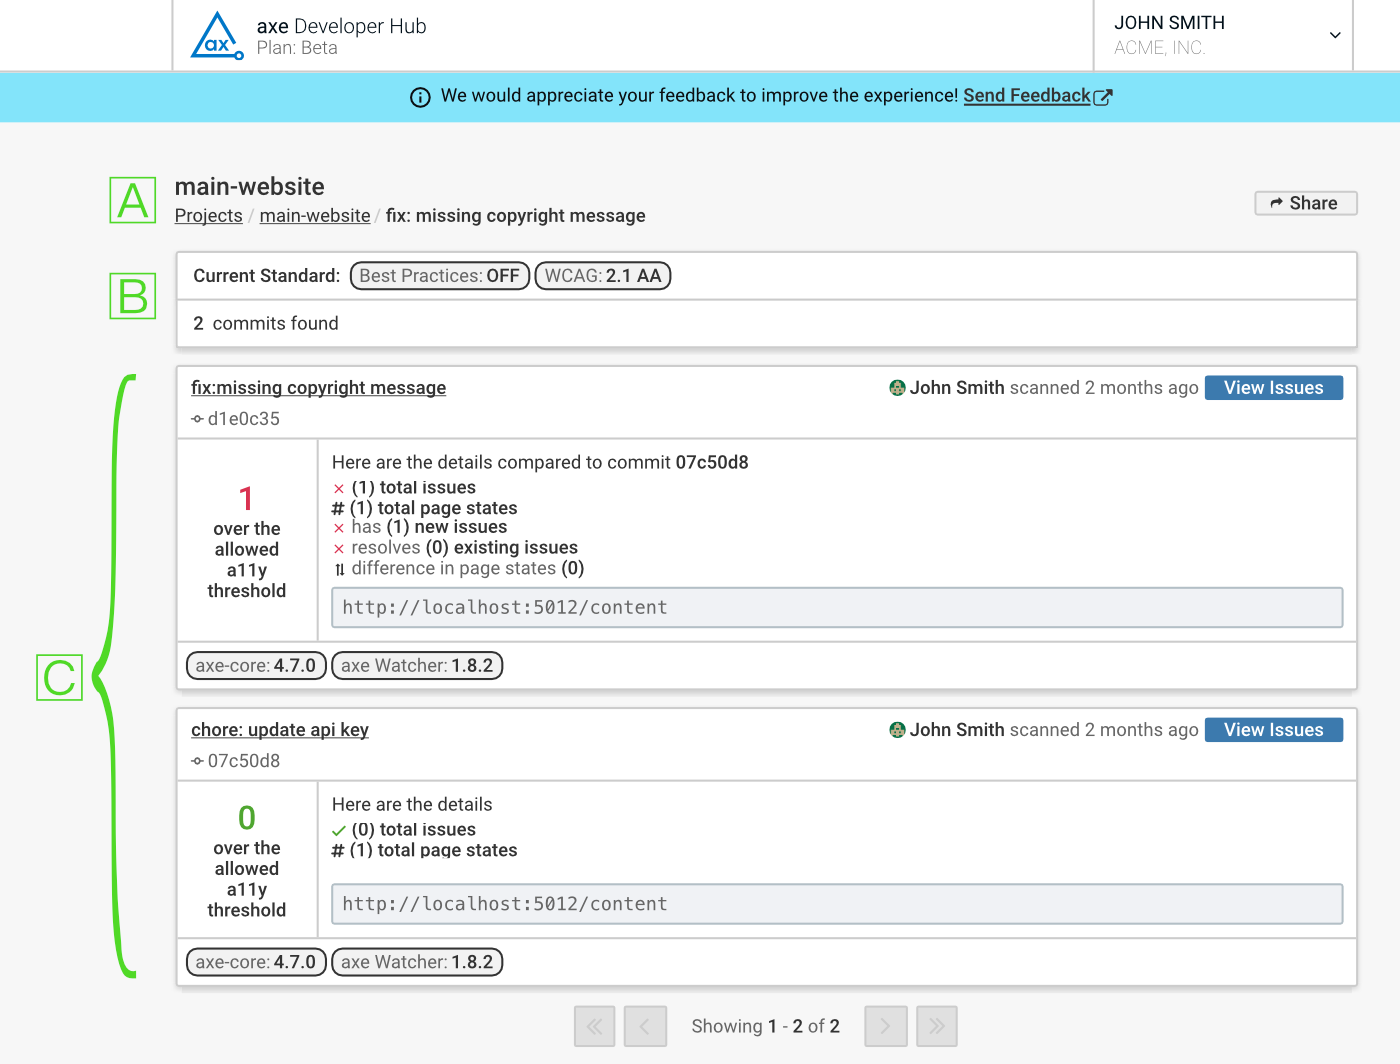The width and height of the screenshot is (1400, 1064).
Task: Click the external link icon beside Send Feedback
Action: click(x=1104, y=96)
